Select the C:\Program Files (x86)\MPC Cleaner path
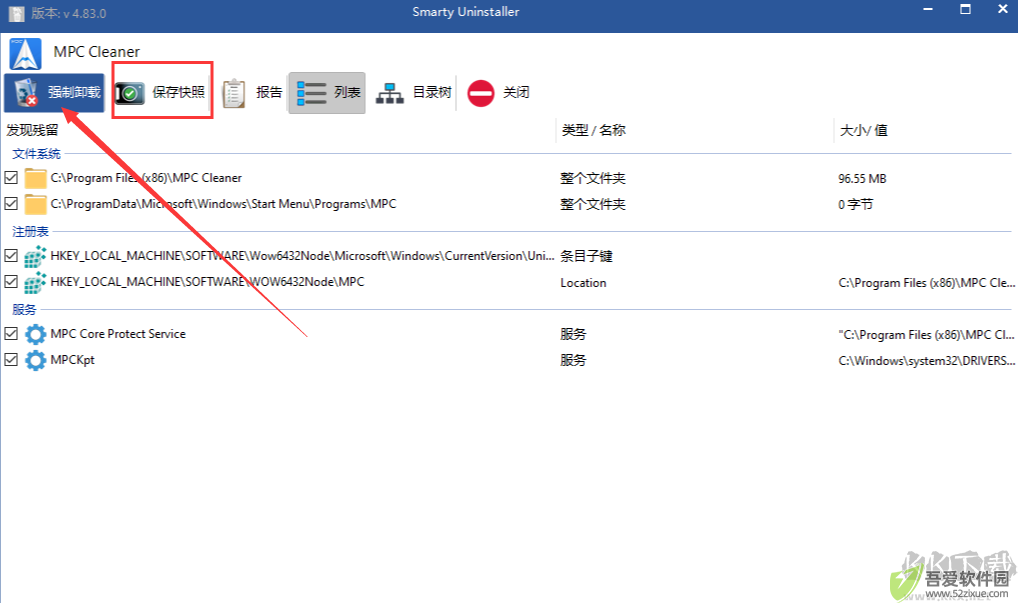 pos(146,178)
